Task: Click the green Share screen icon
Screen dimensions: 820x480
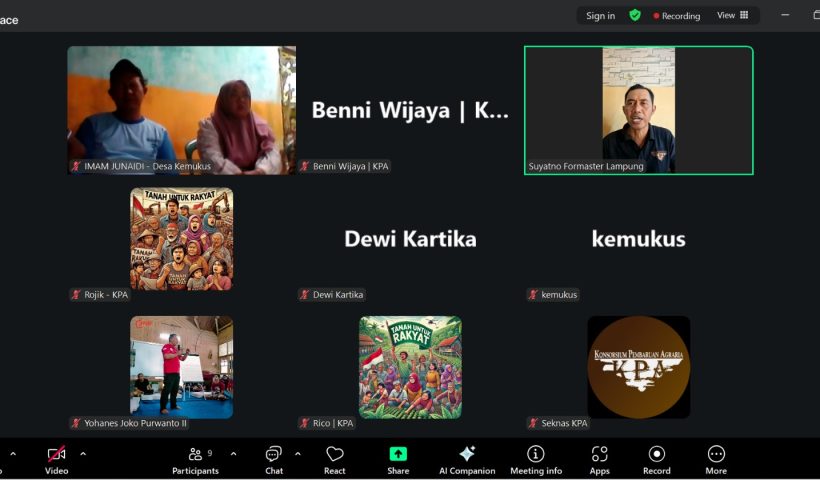Action: tap(398, 454)
